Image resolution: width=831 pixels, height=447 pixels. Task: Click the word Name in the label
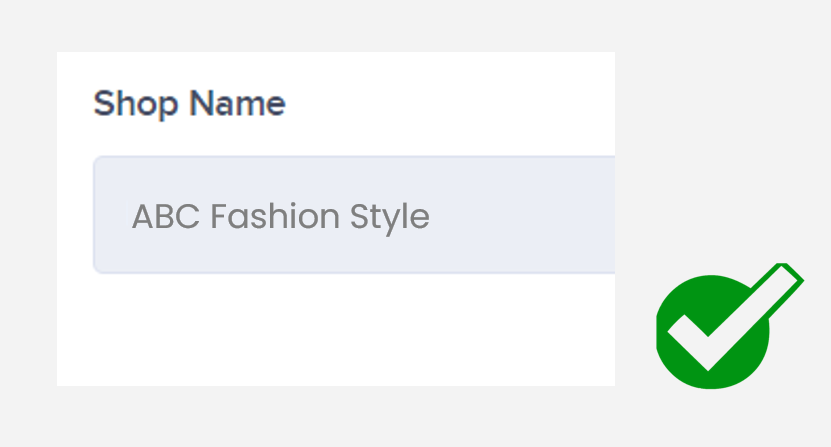(x=238, y=104)
